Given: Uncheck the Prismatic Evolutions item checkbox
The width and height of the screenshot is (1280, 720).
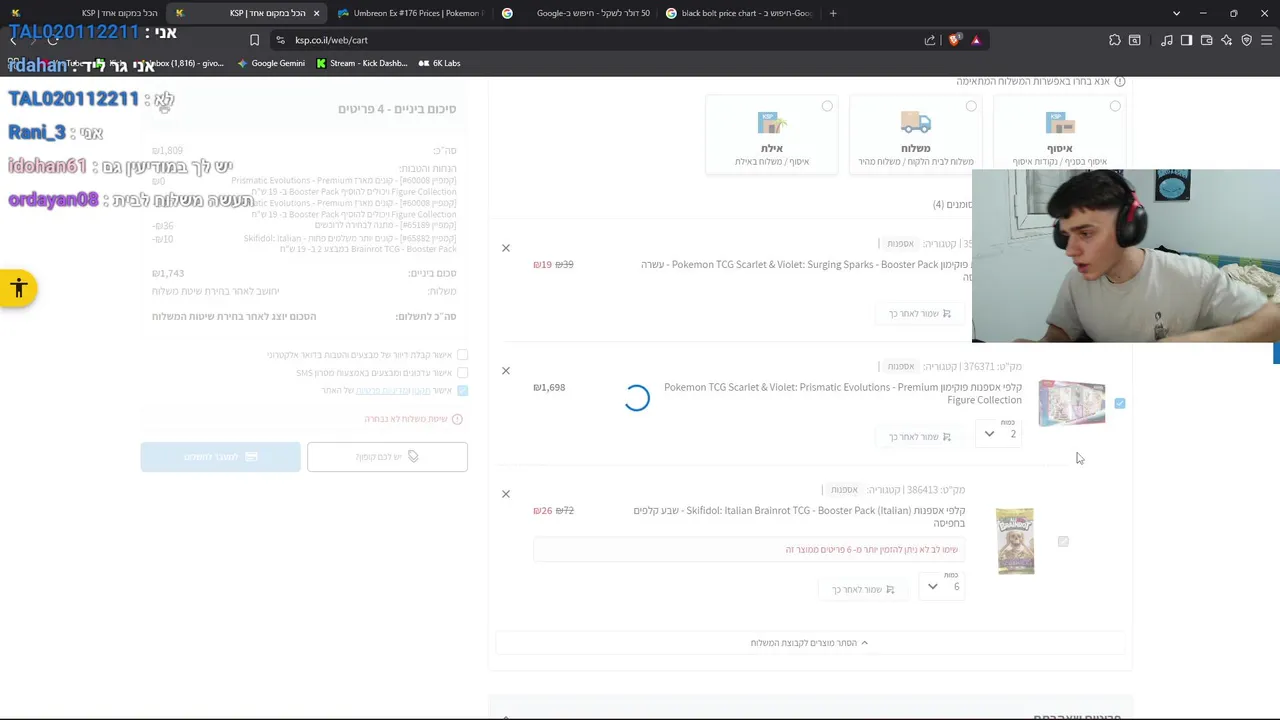Looking at the screenshot, I should (1119, 403).
